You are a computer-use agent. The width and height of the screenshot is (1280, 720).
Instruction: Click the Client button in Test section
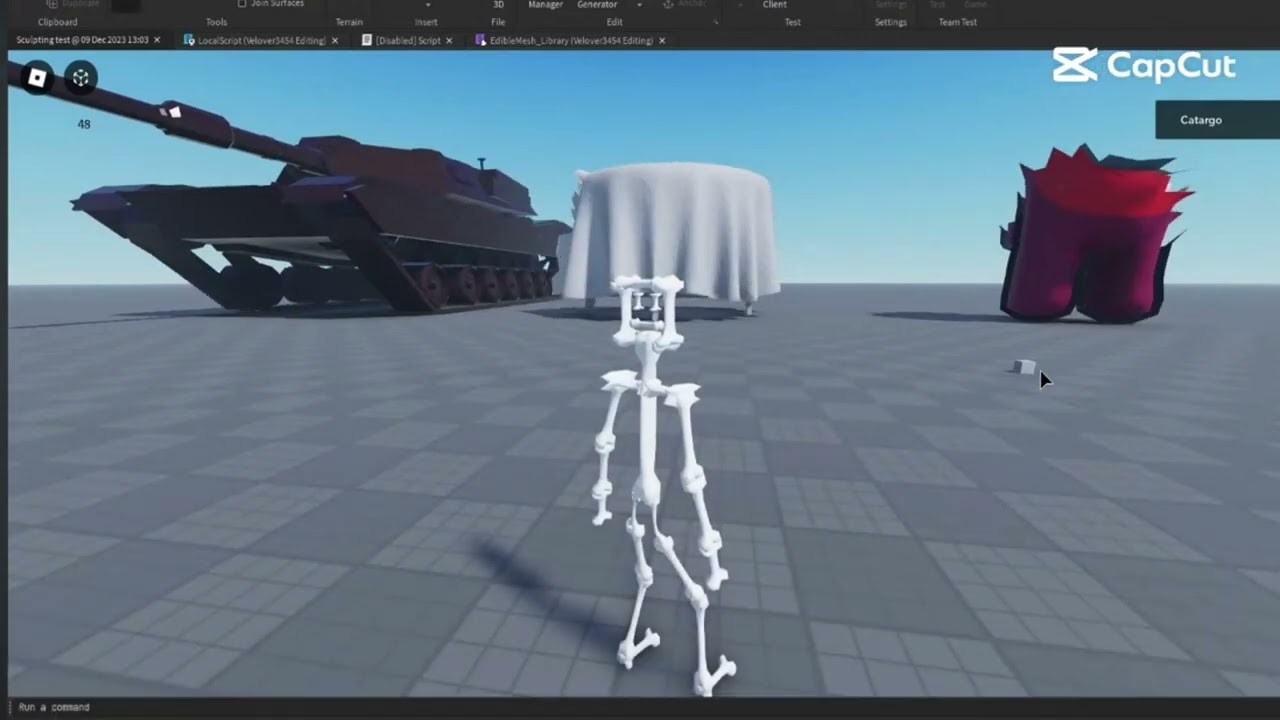pos(775,5)
